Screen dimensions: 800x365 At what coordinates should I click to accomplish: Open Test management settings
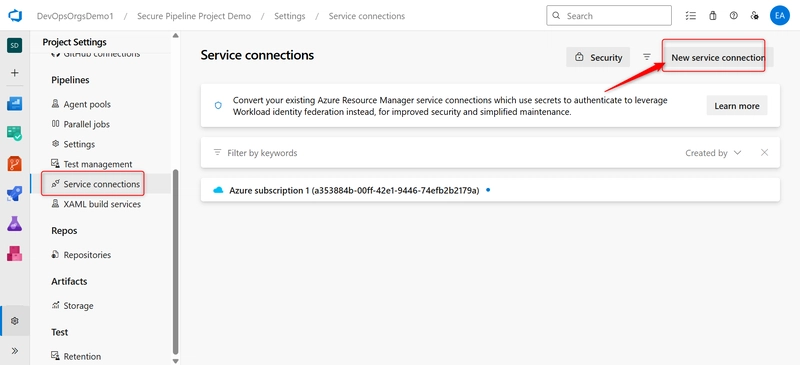click(97, 164)
